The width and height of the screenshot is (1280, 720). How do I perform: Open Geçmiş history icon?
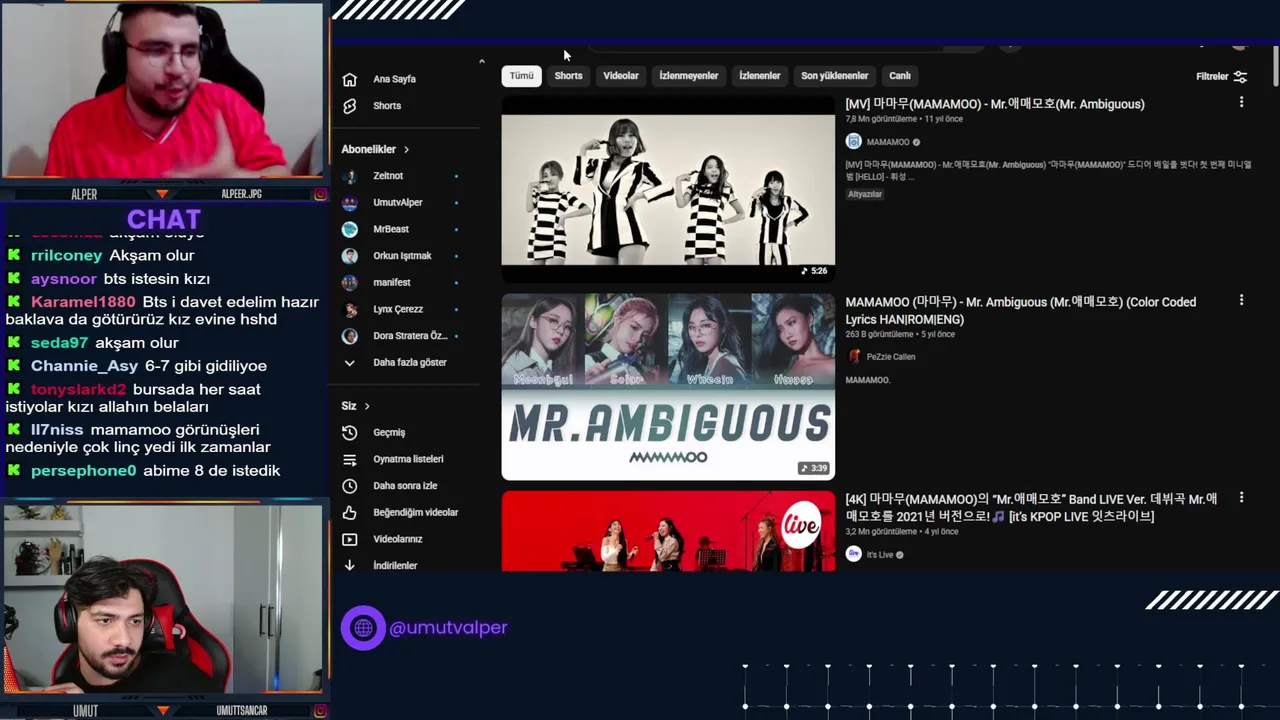point(349,432)
